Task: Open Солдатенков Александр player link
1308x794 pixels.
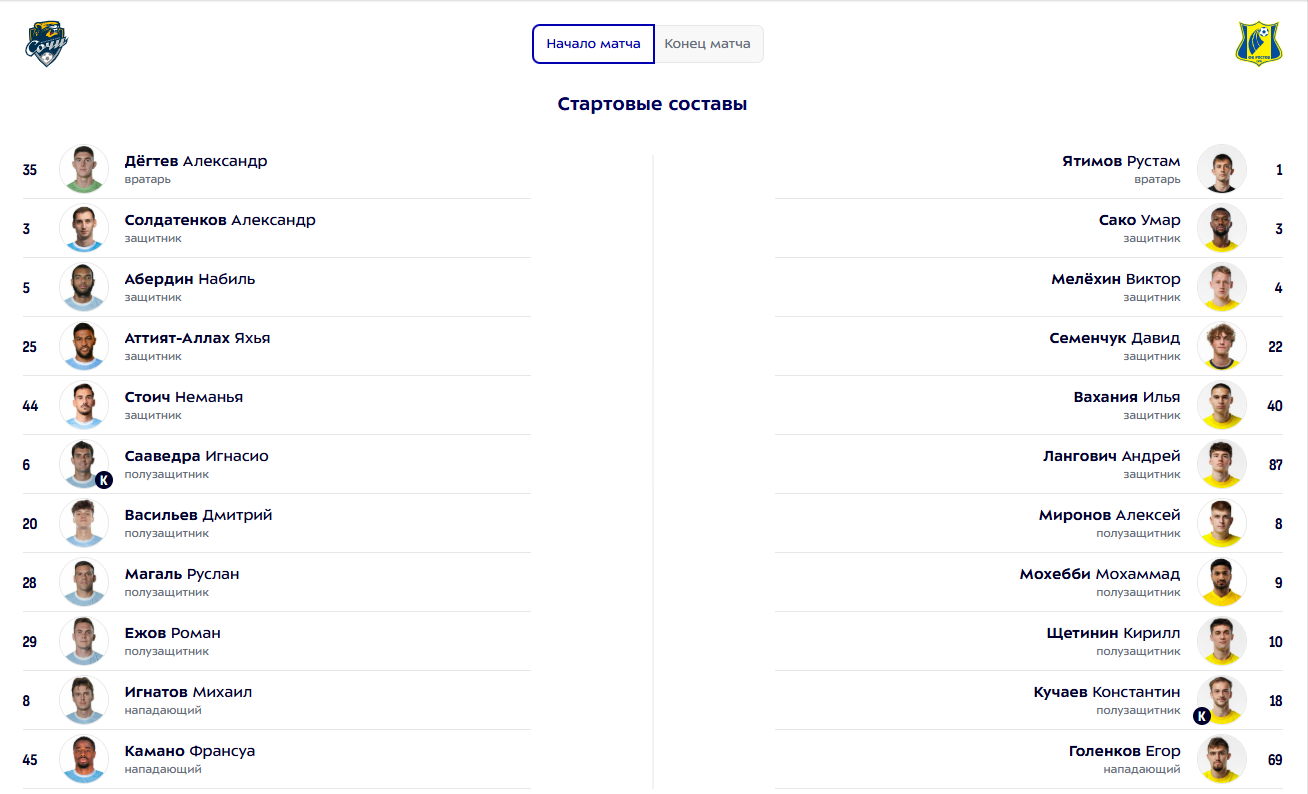Action: tap(220, 220)
